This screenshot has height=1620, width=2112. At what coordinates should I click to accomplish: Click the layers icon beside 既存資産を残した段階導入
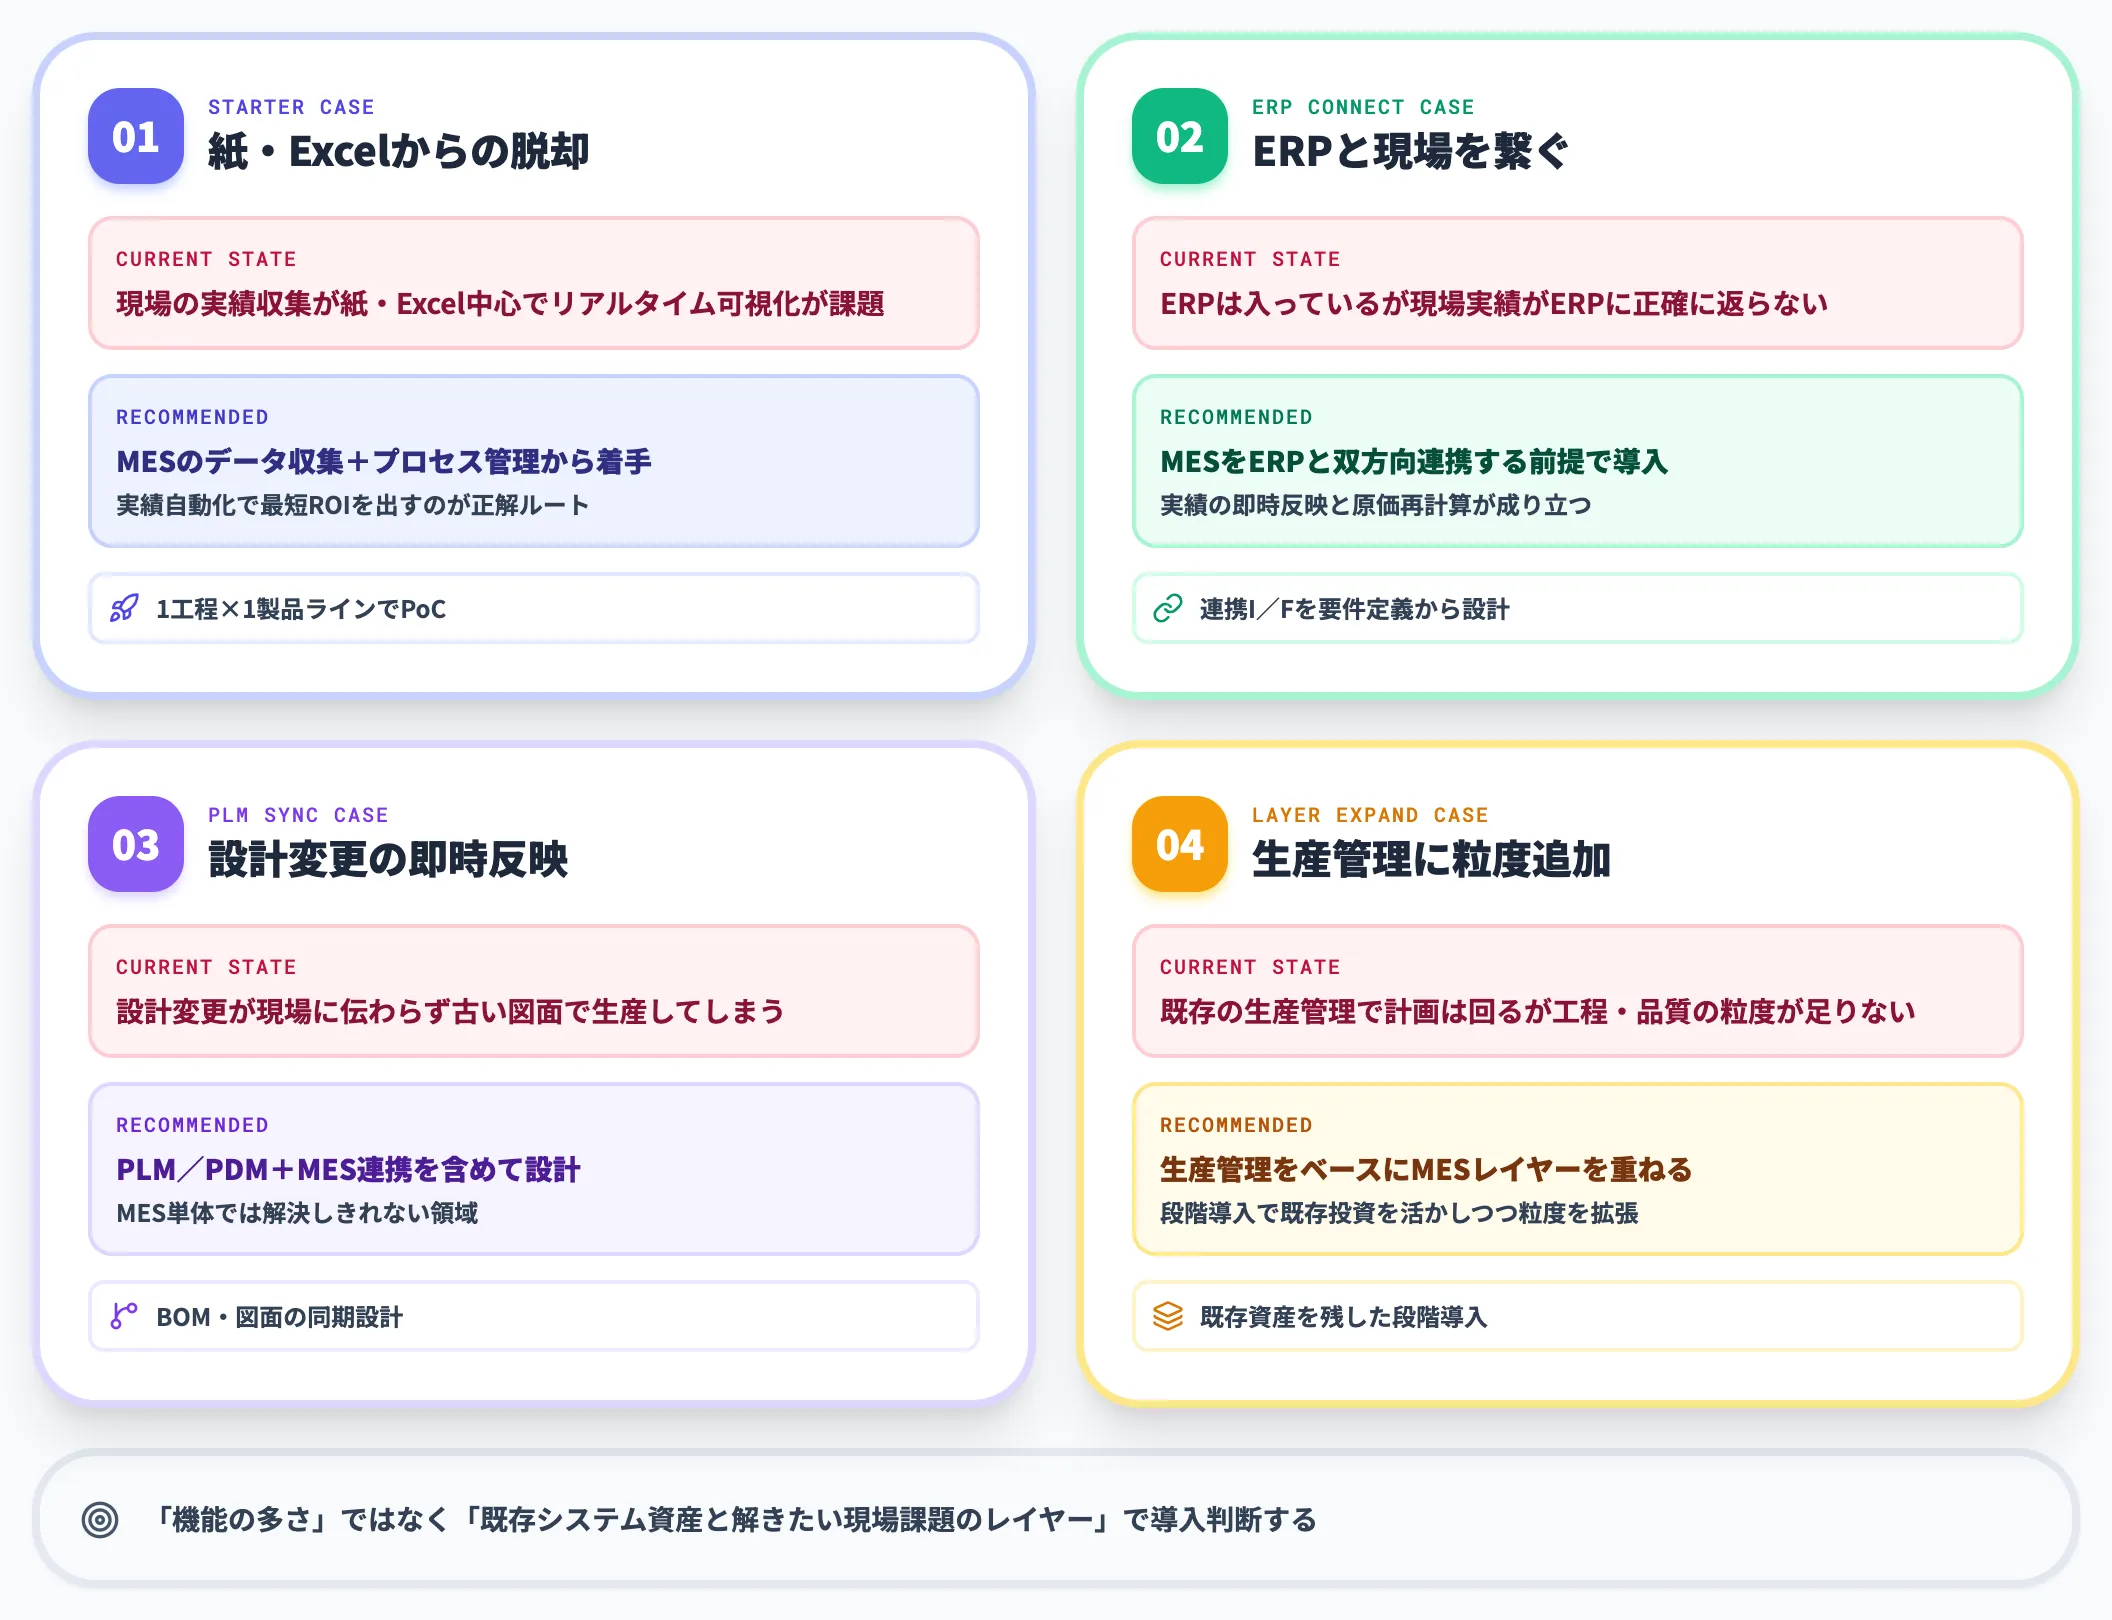click(1166, 1316)
